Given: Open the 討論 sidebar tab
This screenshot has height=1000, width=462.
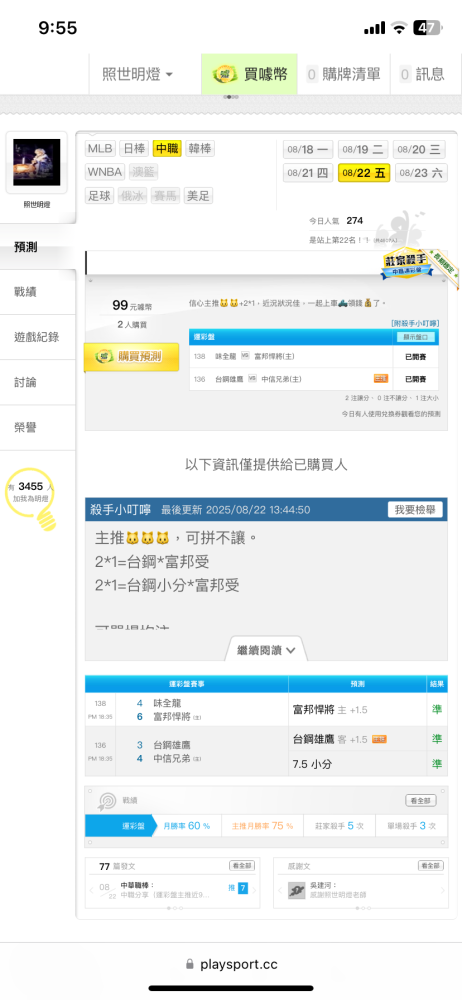Looking at the screenshot, I should click(38, 382).
